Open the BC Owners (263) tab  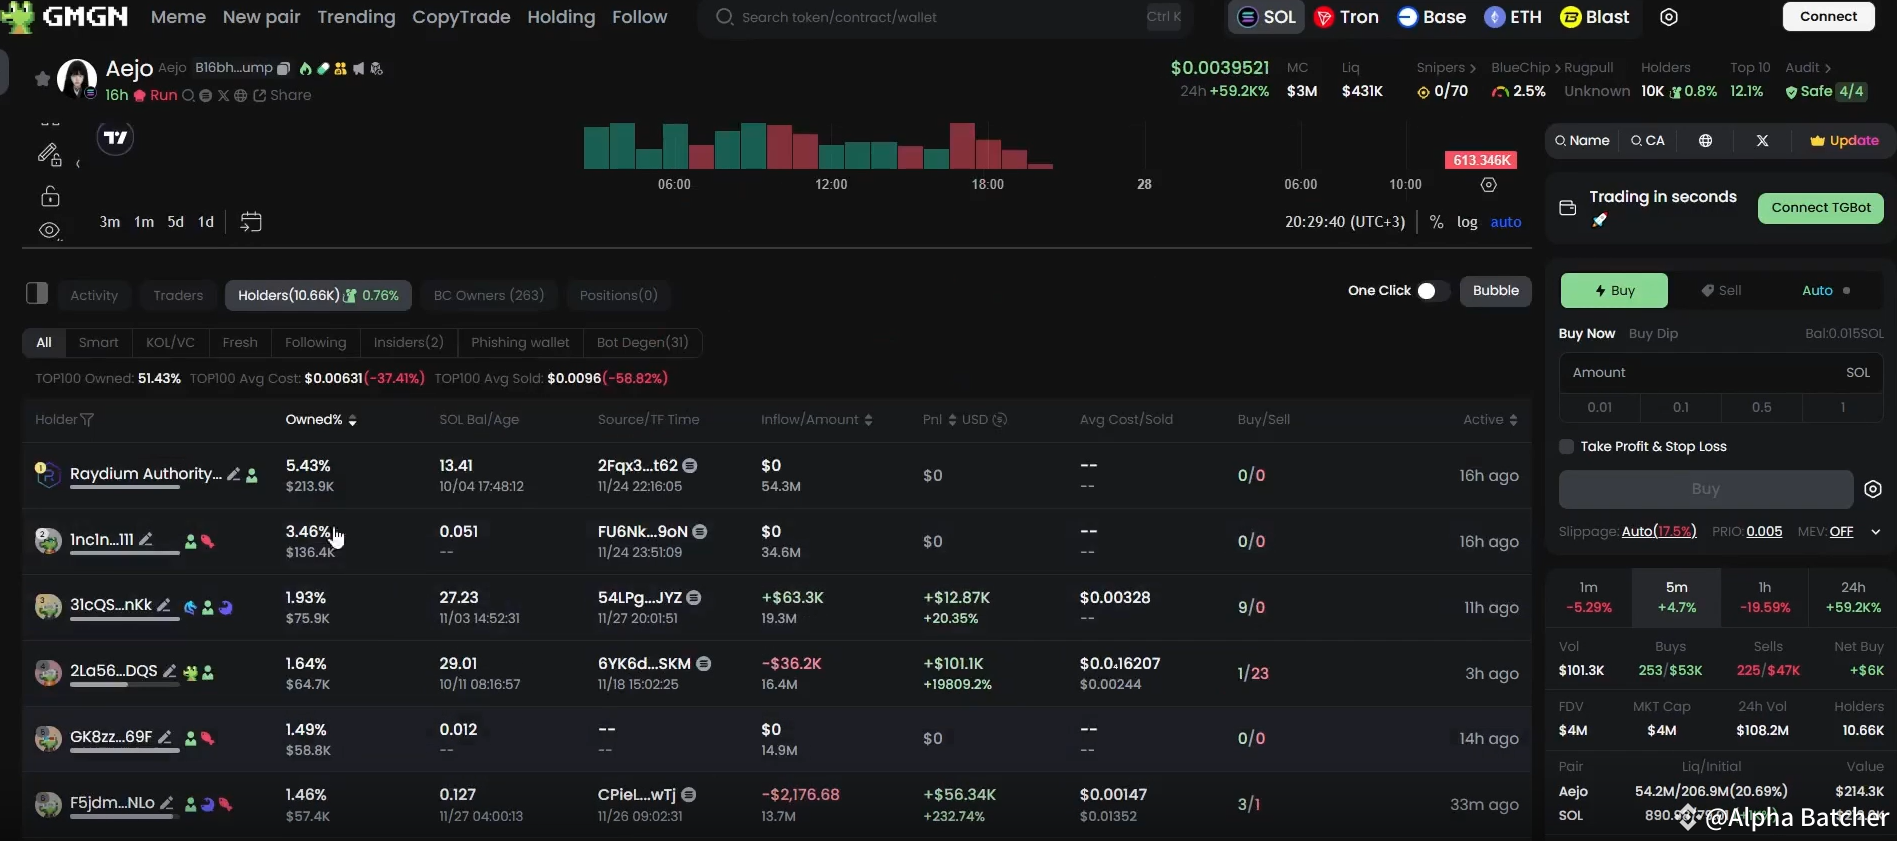489,295
